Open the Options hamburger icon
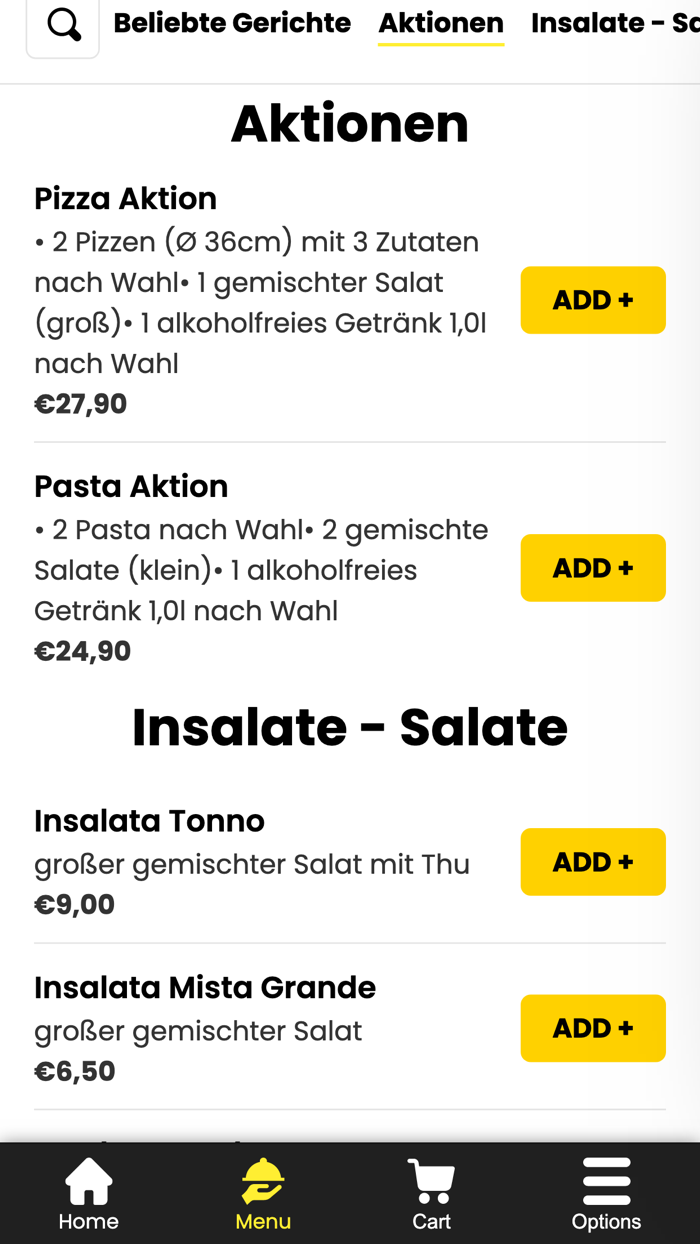 (x=606, y=1180)
